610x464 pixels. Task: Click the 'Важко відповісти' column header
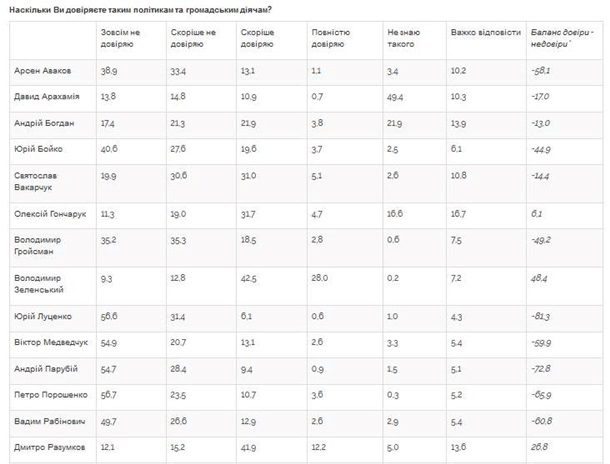point(486,33)
